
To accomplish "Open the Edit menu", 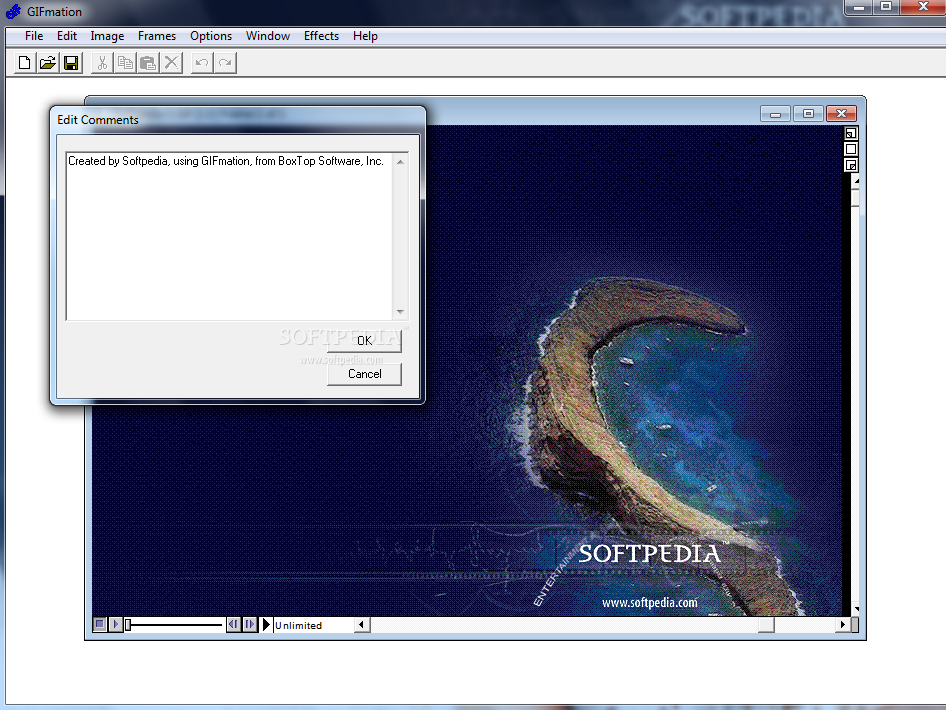I will pos(67,36).
